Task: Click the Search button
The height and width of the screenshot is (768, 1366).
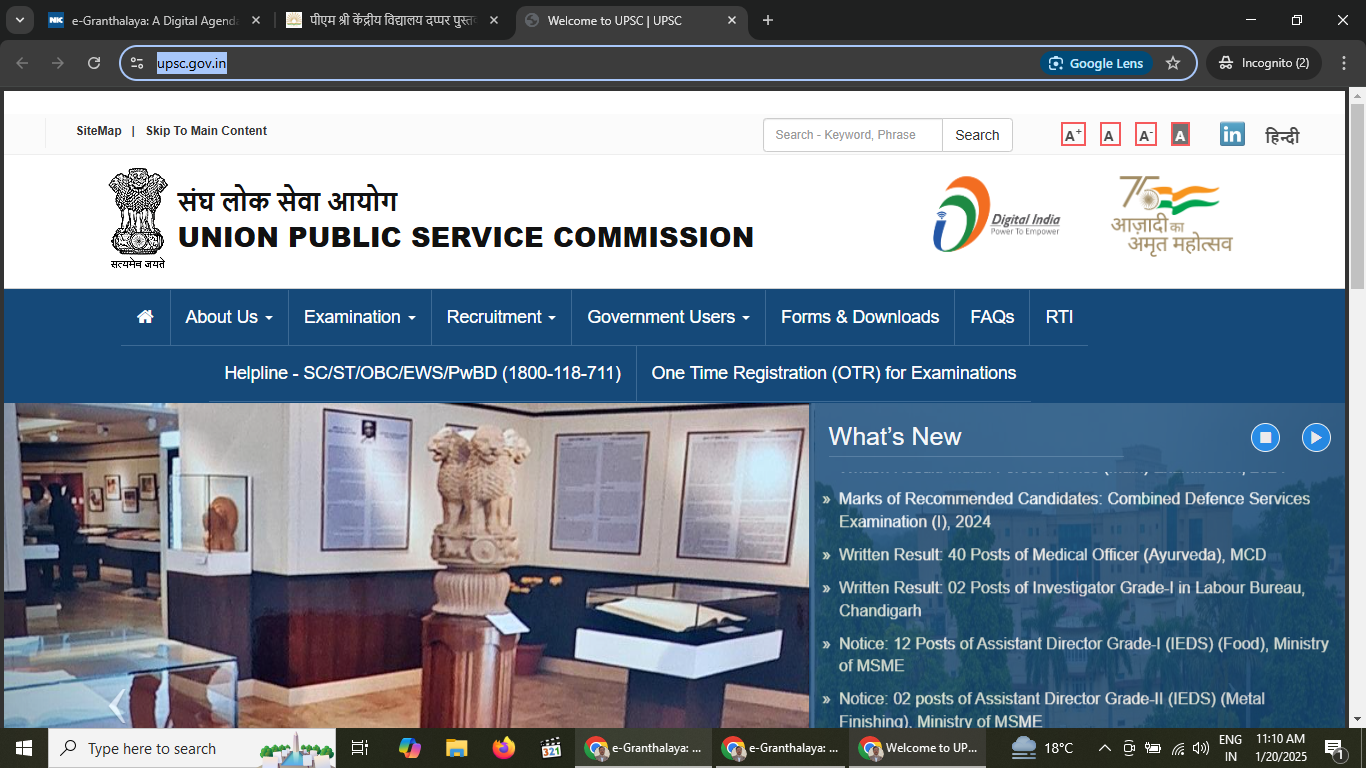Action: pos(977,135)
